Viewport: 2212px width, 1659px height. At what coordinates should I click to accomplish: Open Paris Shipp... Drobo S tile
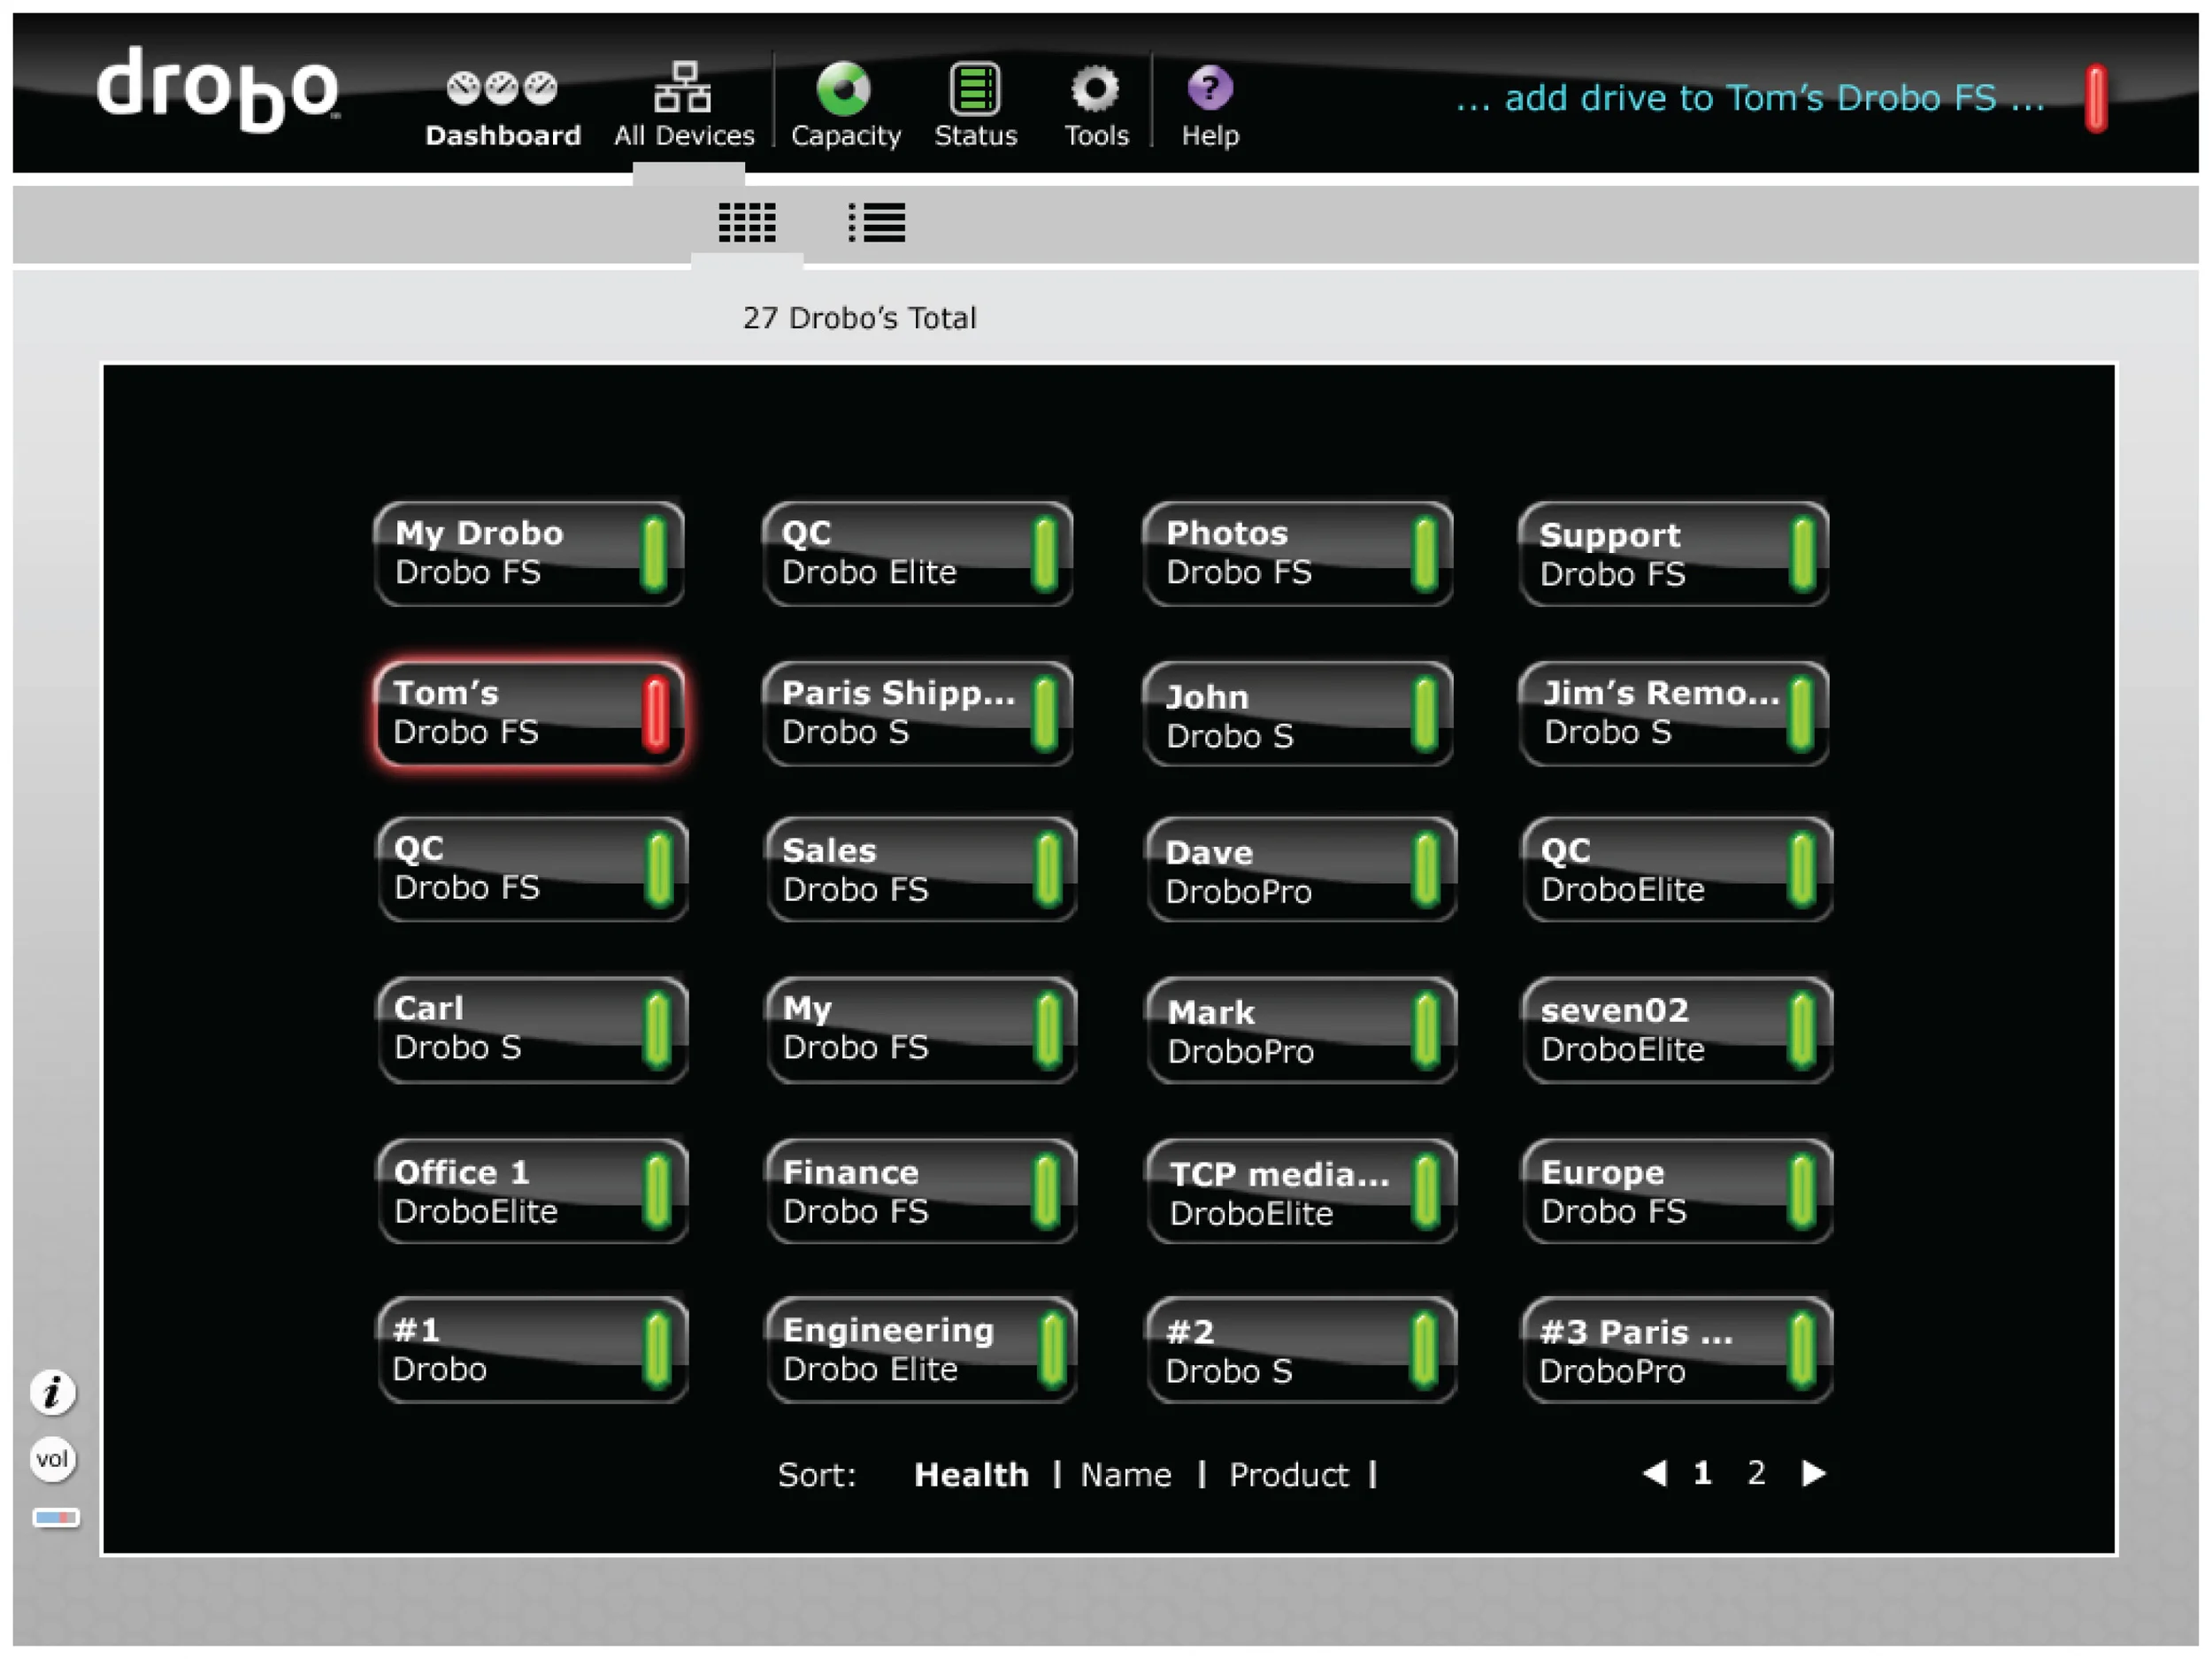coord(917,713)
